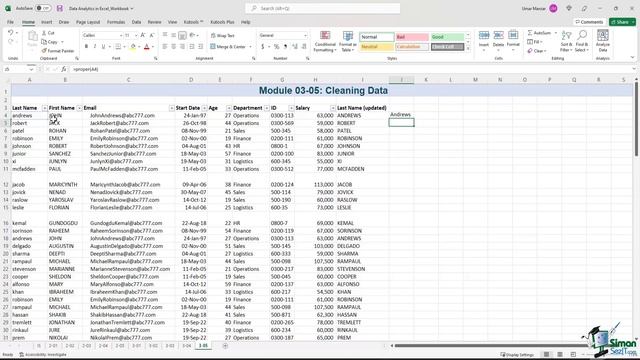Open the Home ribbon tab

[28, 22]
